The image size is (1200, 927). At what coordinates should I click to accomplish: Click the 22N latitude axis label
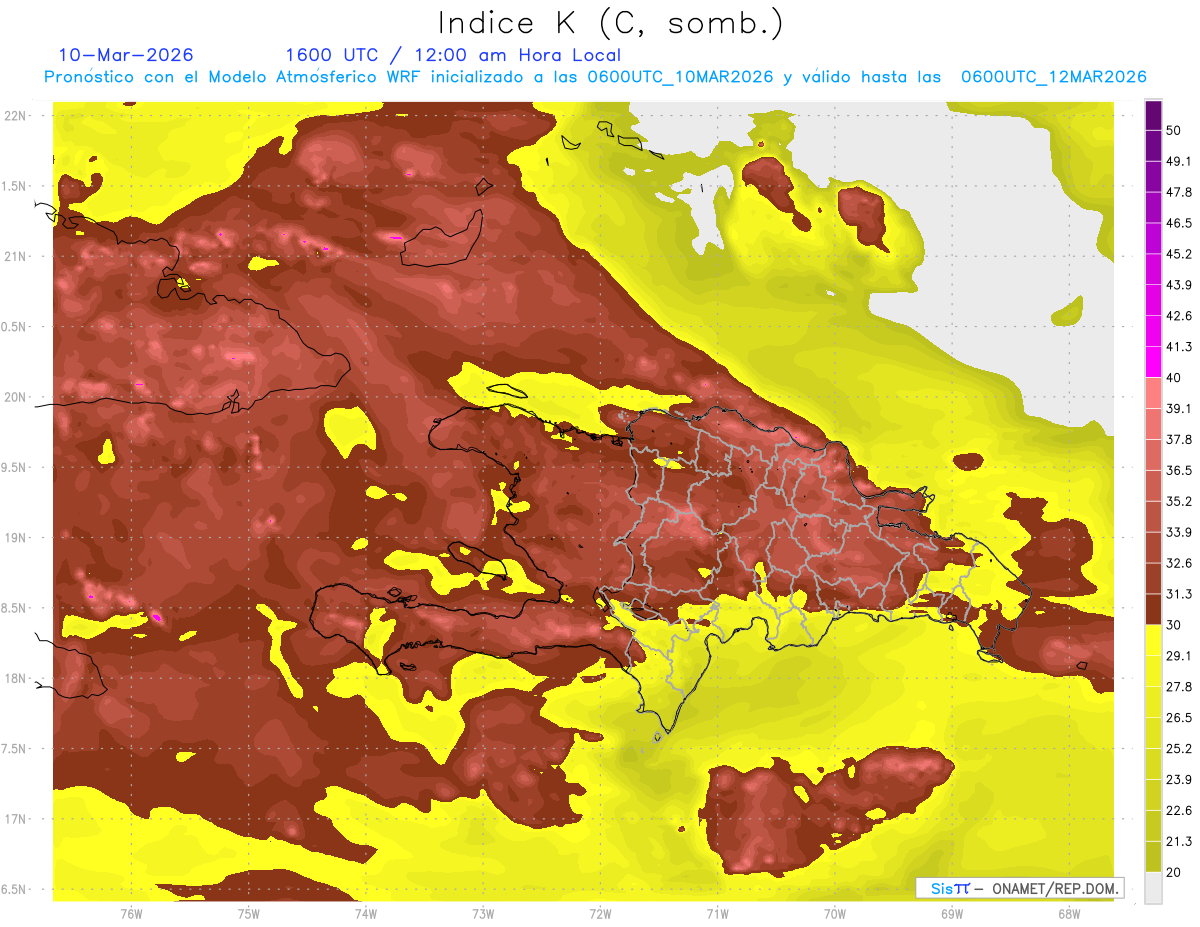(15, 115)
